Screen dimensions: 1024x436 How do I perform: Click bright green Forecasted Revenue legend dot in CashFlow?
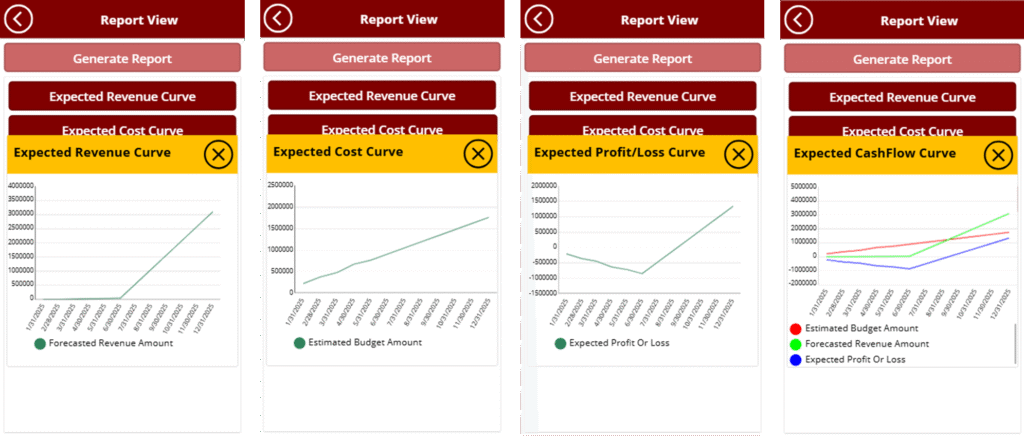pyautogui.click(x=795, y=344)
